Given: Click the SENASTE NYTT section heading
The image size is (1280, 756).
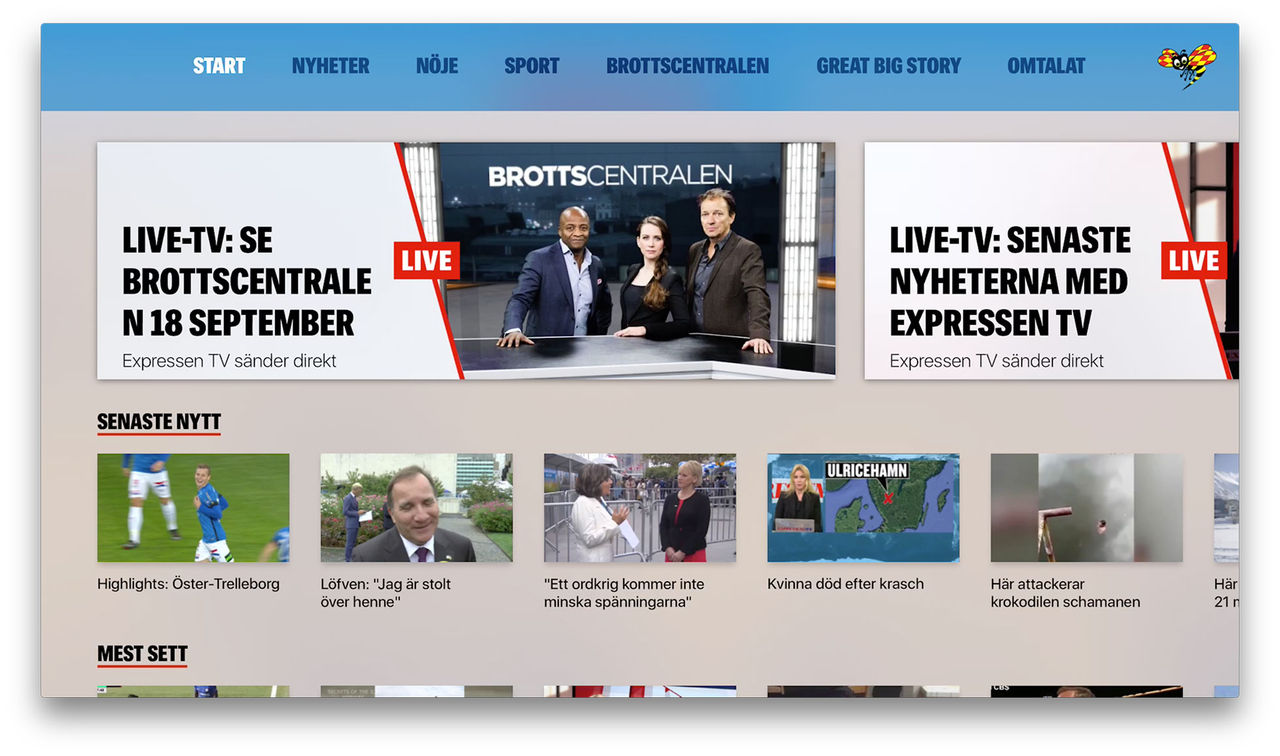Looking at the screenshot, I should tap(159, 422).
